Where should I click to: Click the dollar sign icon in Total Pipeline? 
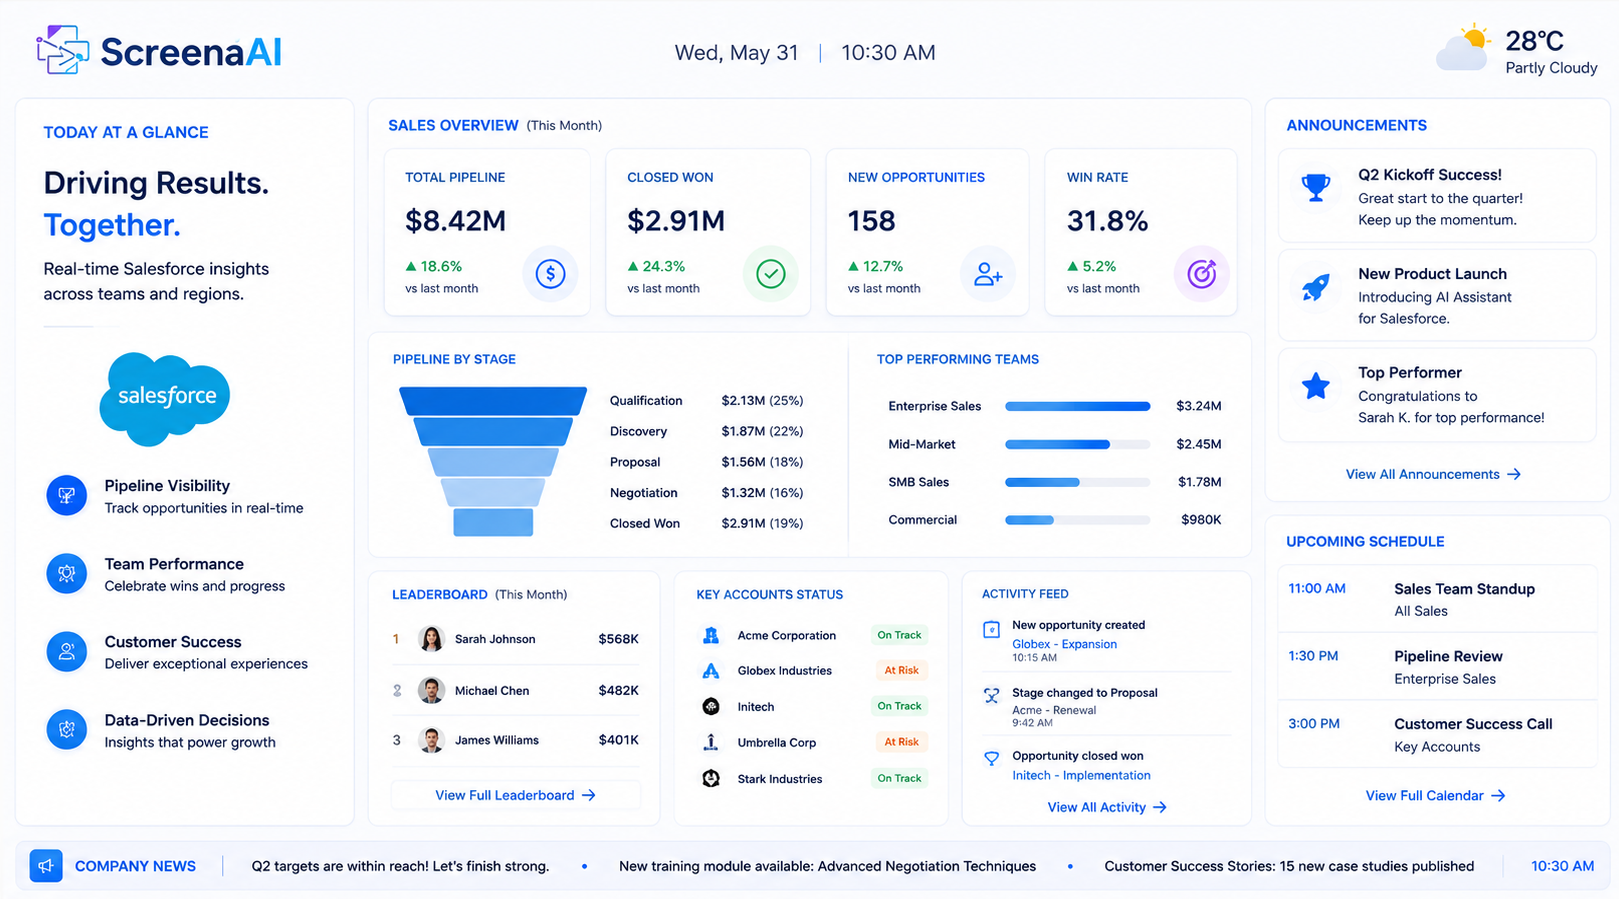point(550,274)
